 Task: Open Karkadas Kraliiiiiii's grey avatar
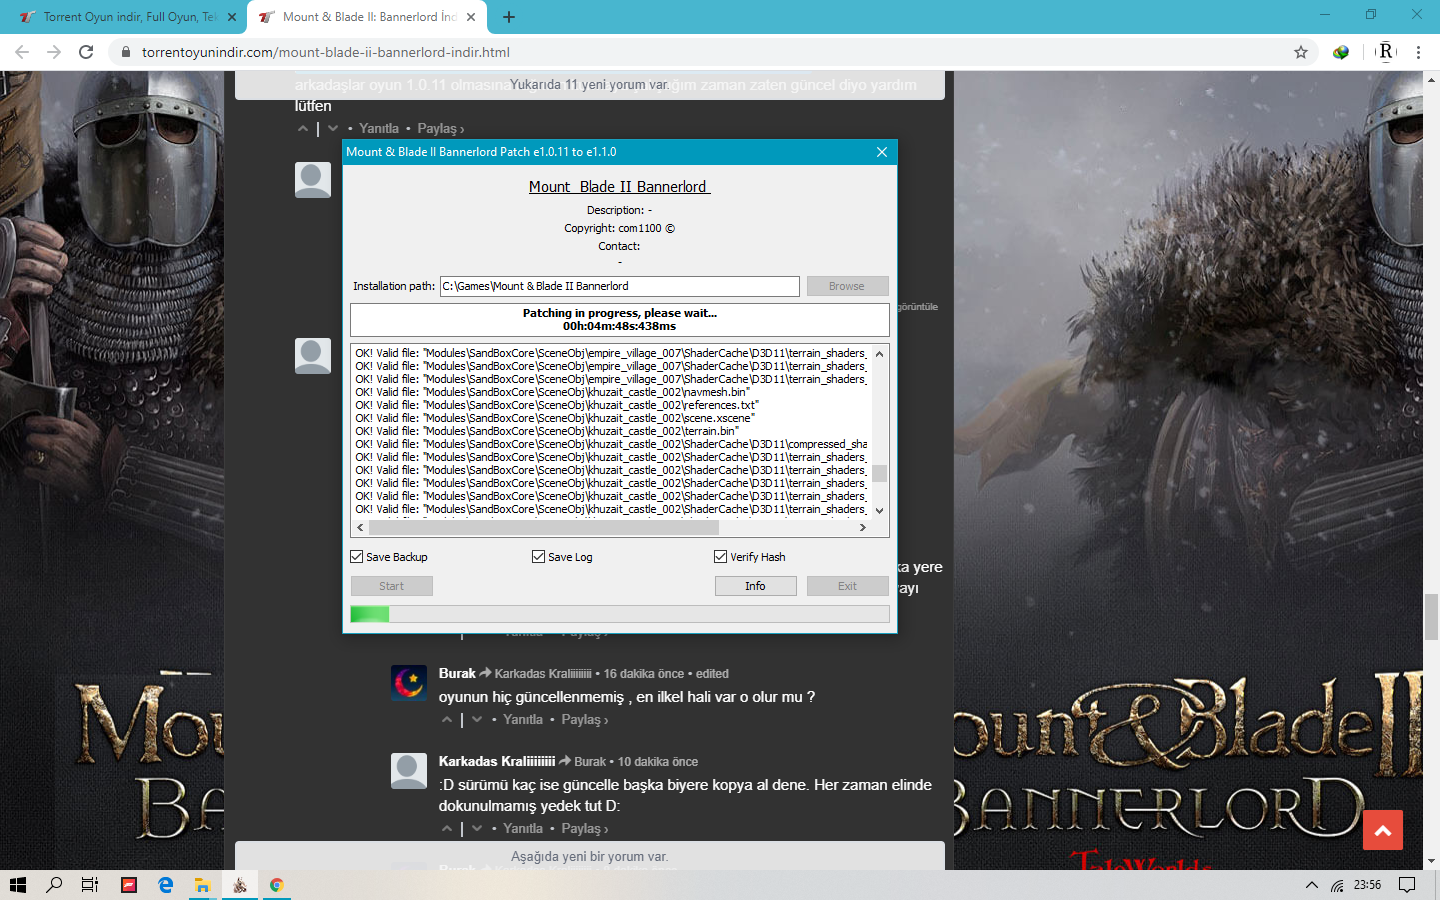409,771
